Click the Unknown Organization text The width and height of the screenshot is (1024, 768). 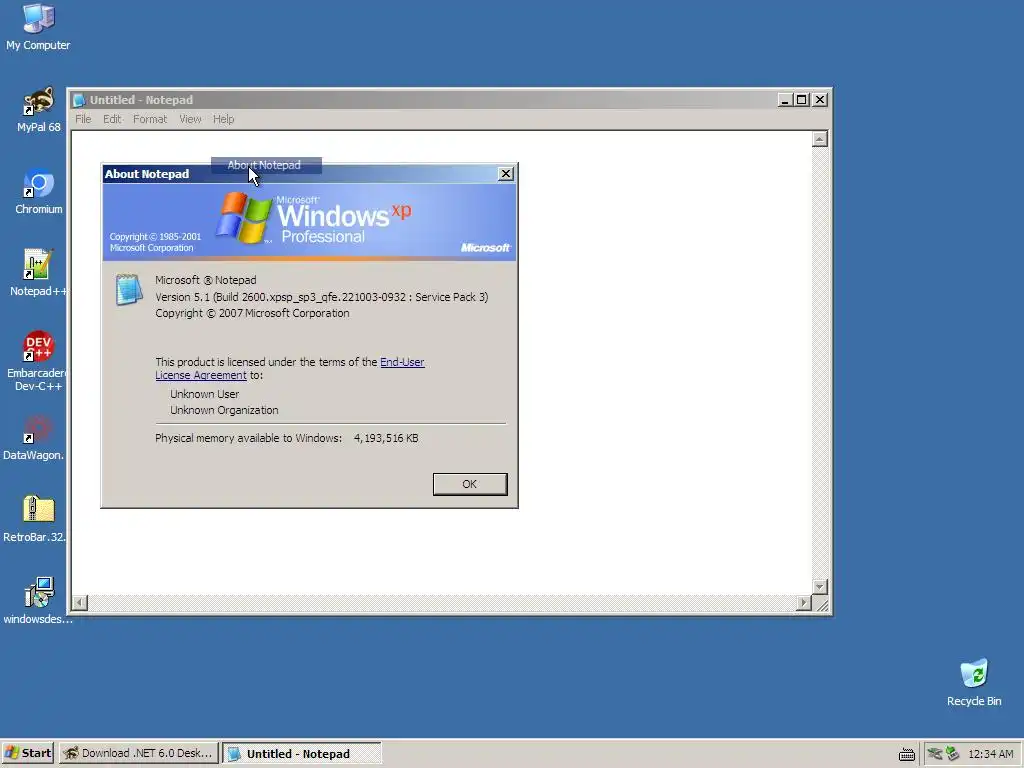click(x=224, y=410)
